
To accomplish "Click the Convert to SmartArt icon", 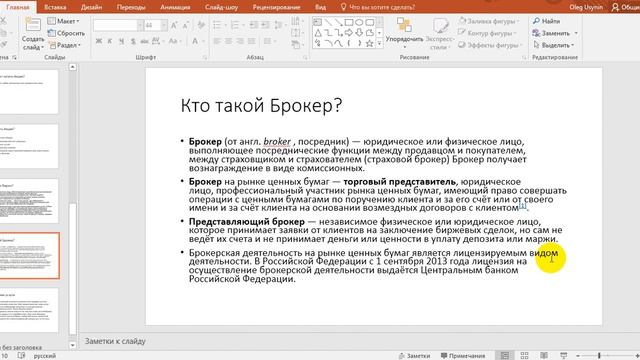I will coord(297,44).
